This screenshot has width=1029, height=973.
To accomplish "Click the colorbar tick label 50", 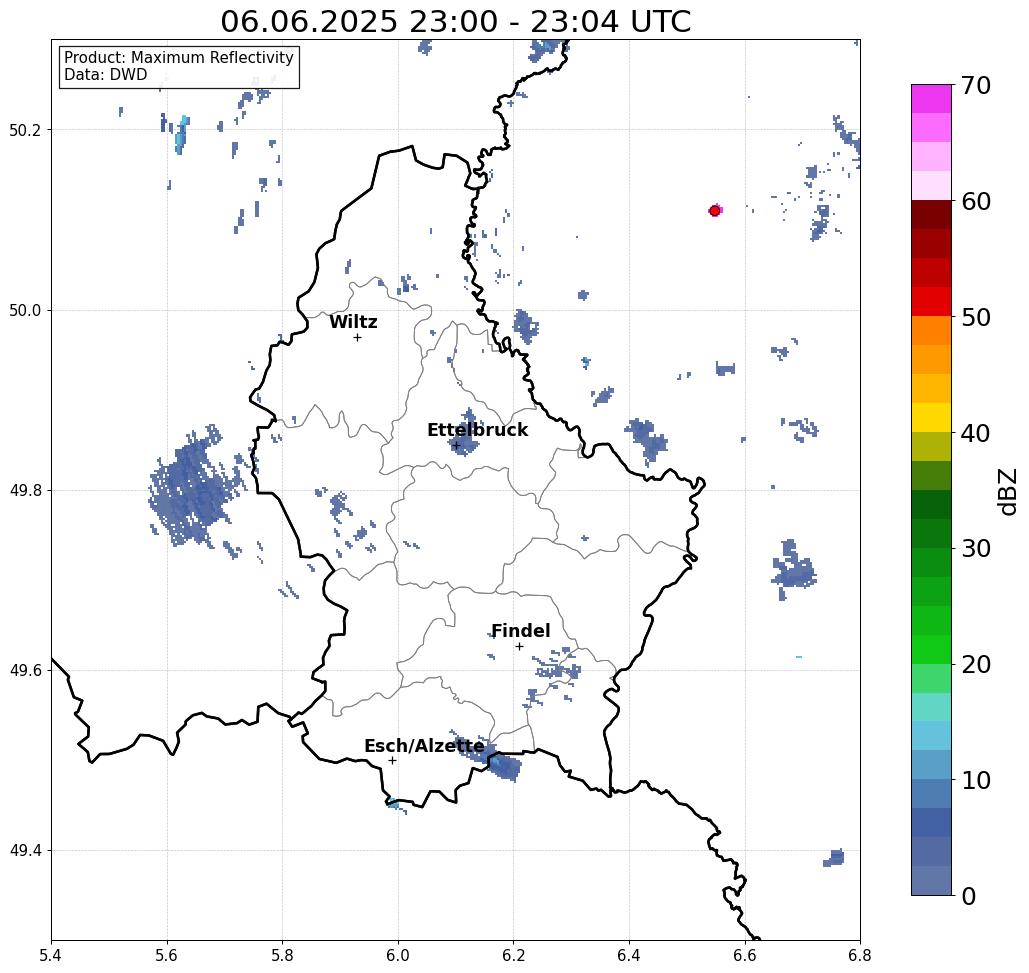I will click(975, 318).
